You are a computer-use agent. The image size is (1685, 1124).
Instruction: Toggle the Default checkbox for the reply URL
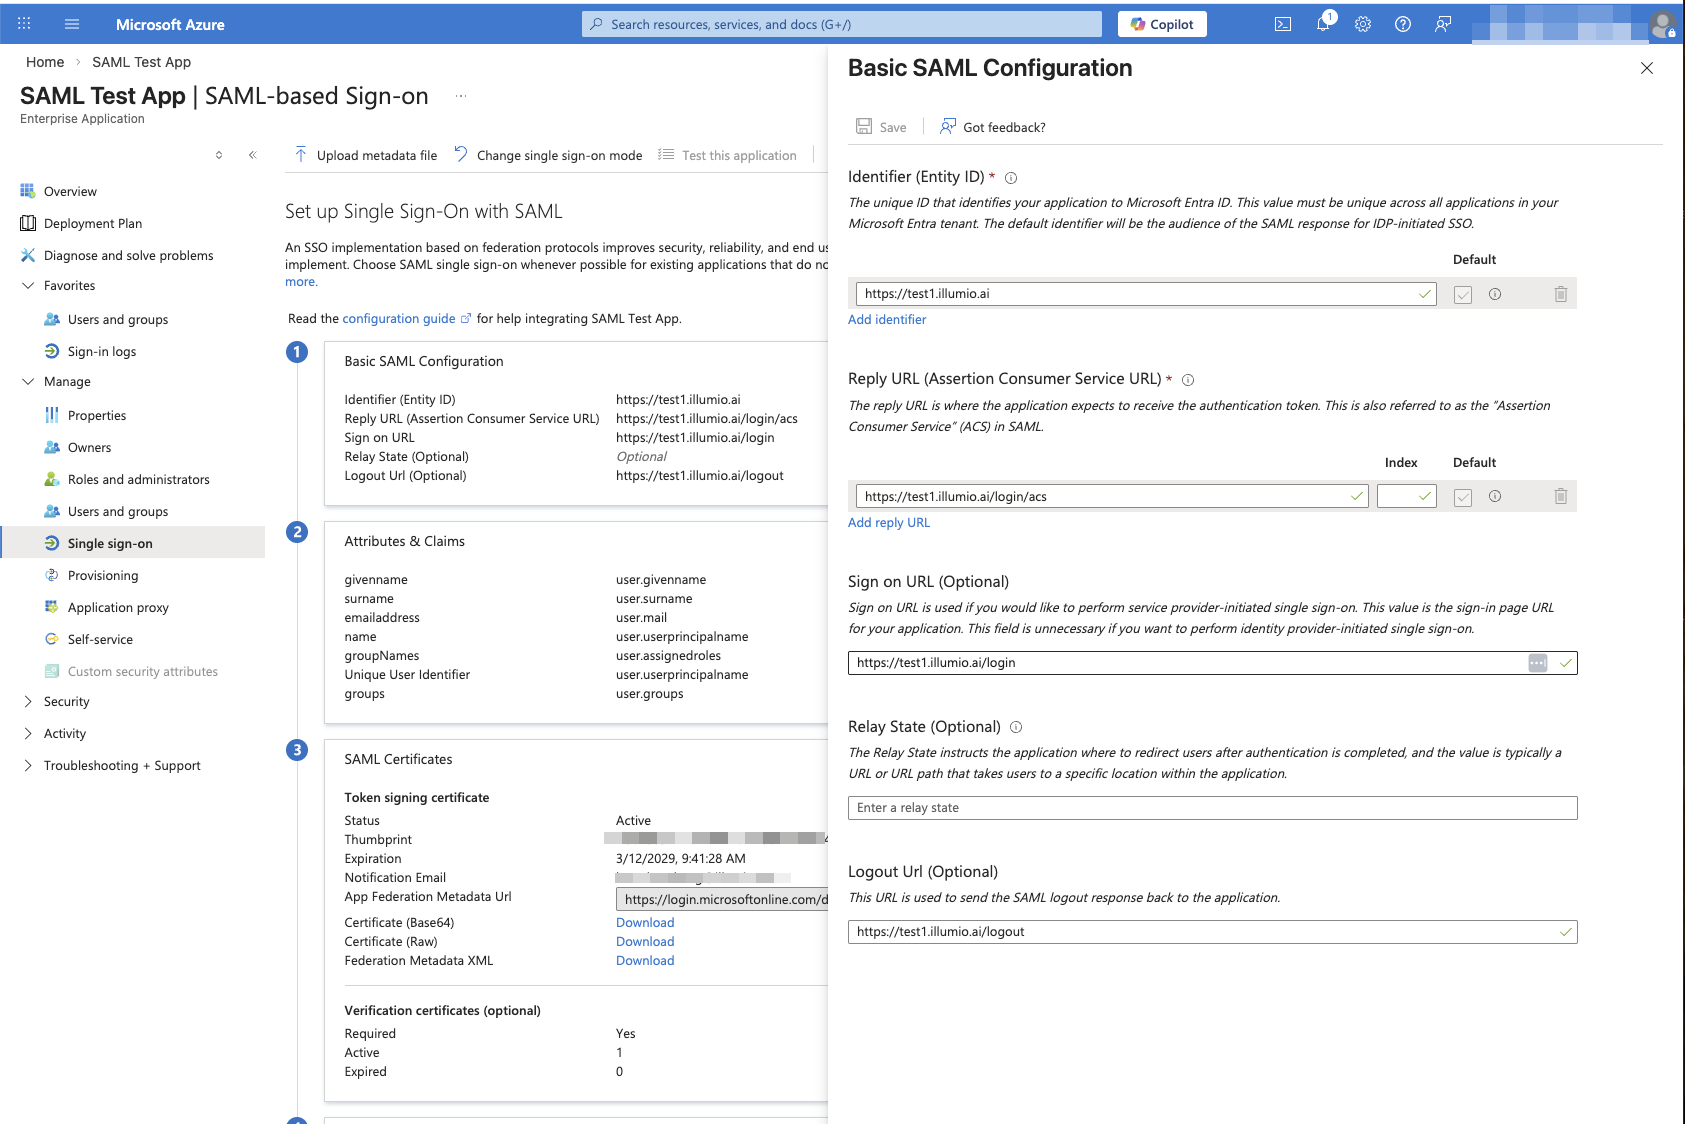(x=1463, y=498)
